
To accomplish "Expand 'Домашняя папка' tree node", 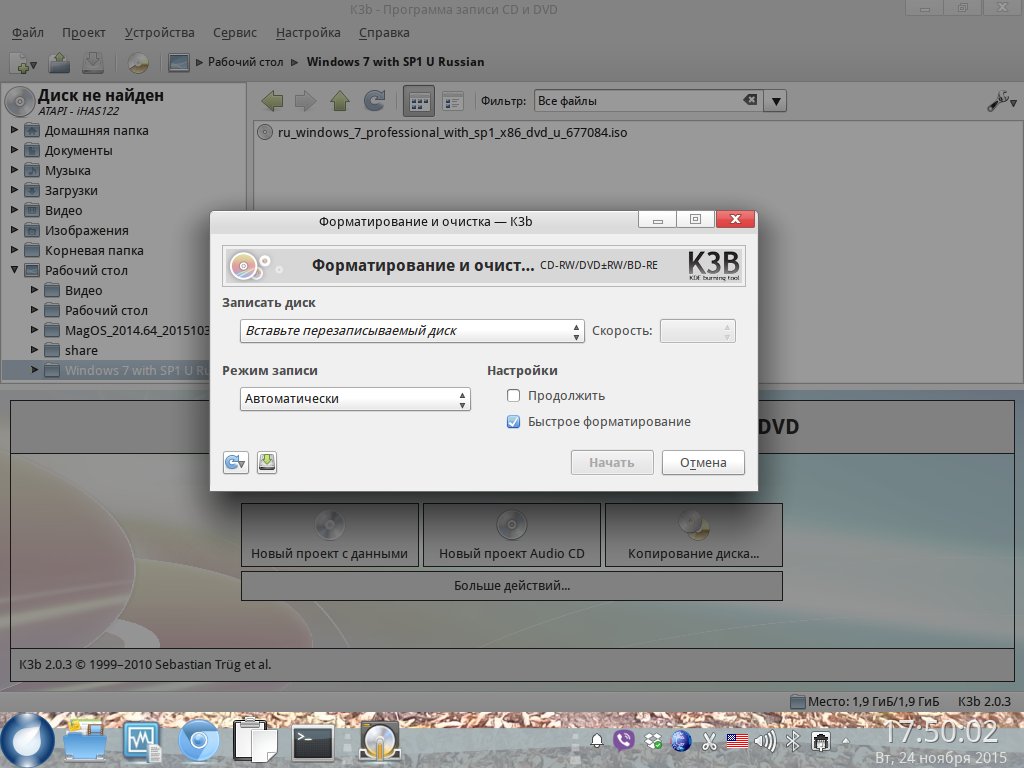I will pyautogui.click(x=14, y=130).
